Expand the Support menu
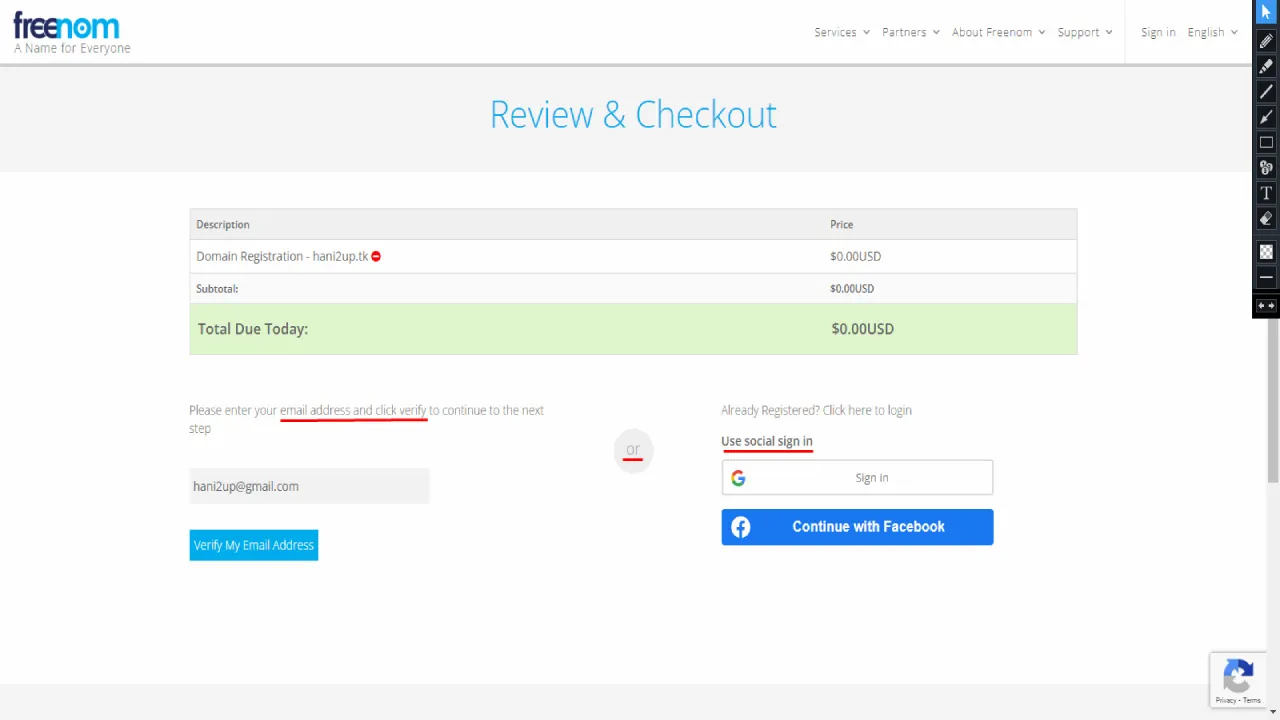The width and height of the screenshot is (1280, 720). pos(1085,32)
